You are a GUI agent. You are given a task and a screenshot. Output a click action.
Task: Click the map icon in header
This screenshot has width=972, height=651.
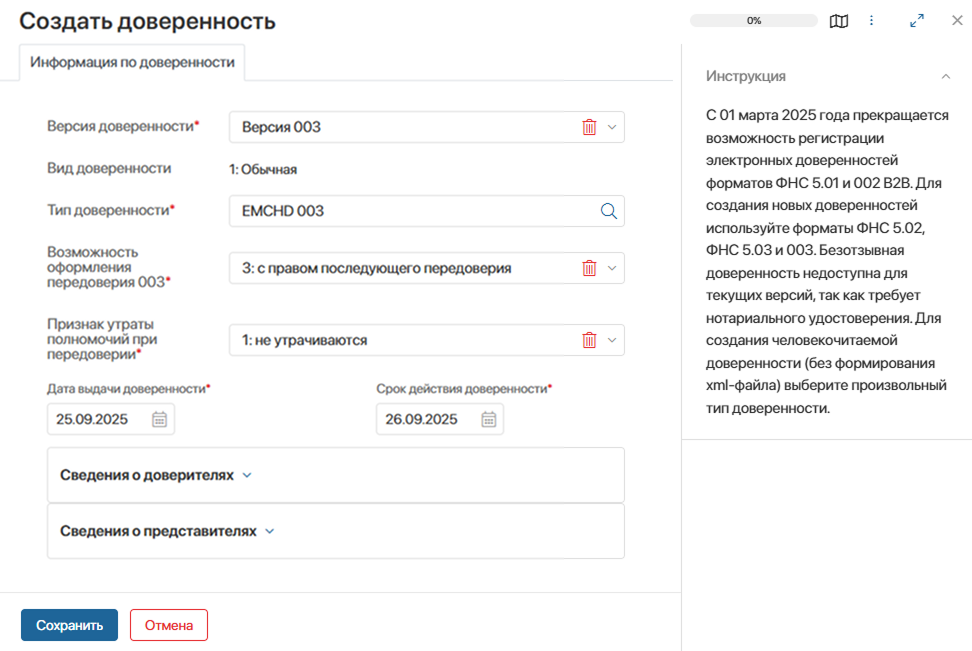pos(839,21)
